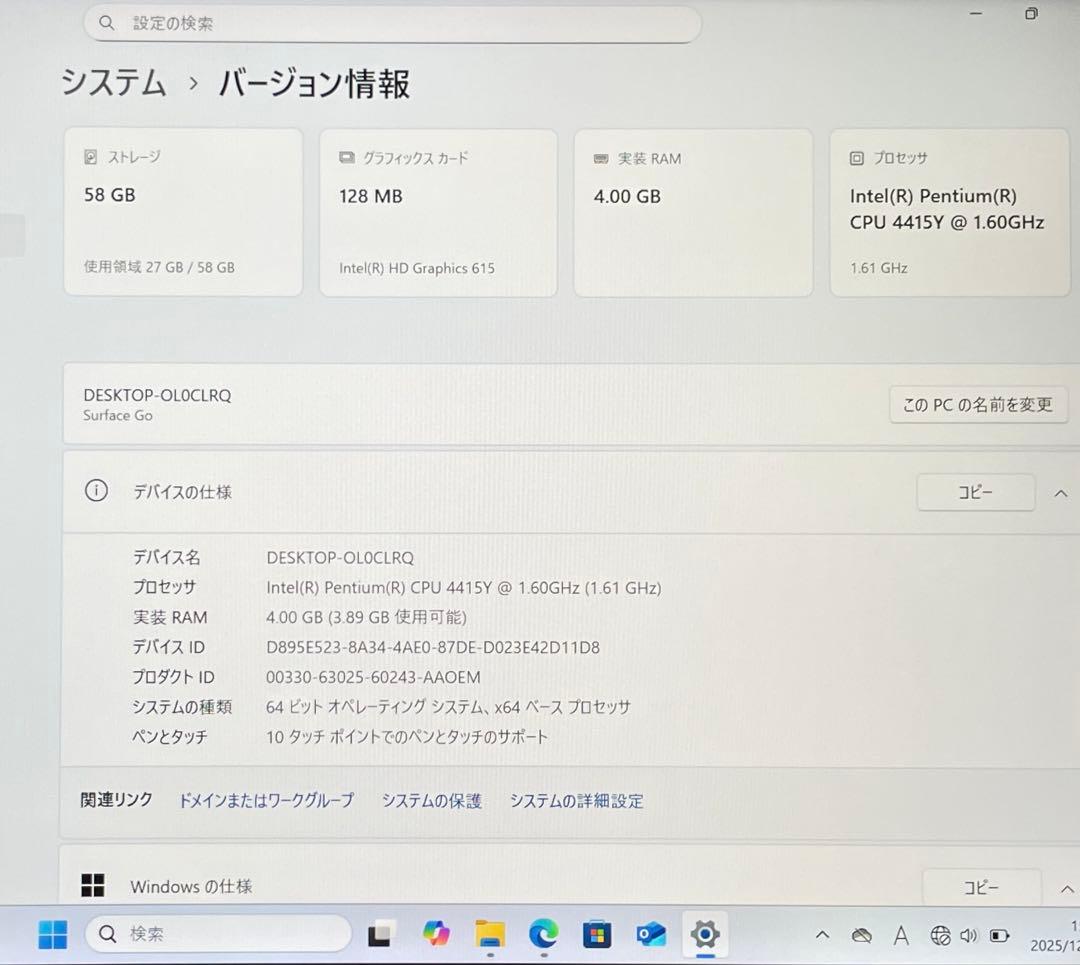Copy the Windows の仕様 details
1080x965 pixels.
point(981,887)
